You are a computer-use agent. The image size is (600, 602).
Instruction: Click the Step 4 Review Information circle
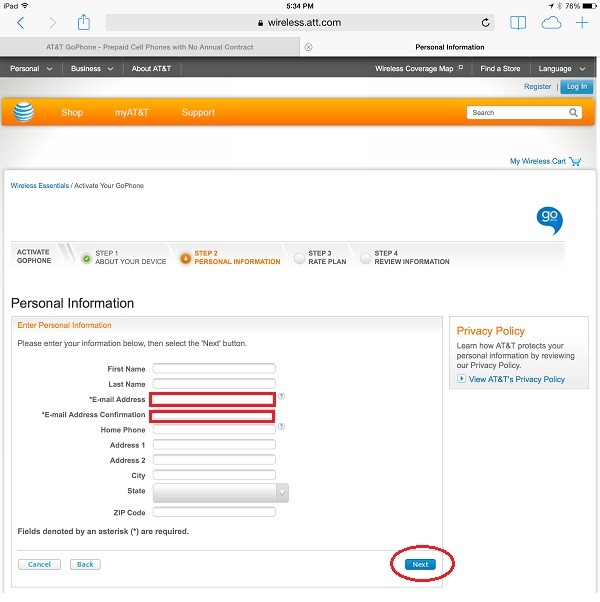[365, 258]
